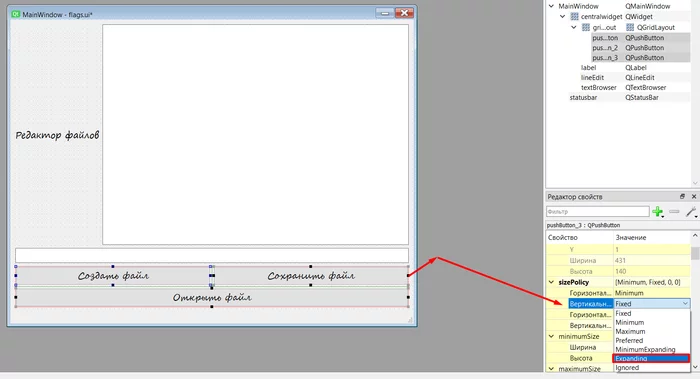
Task: Click the Открыть файл button
Action: [x=212, y=297]
